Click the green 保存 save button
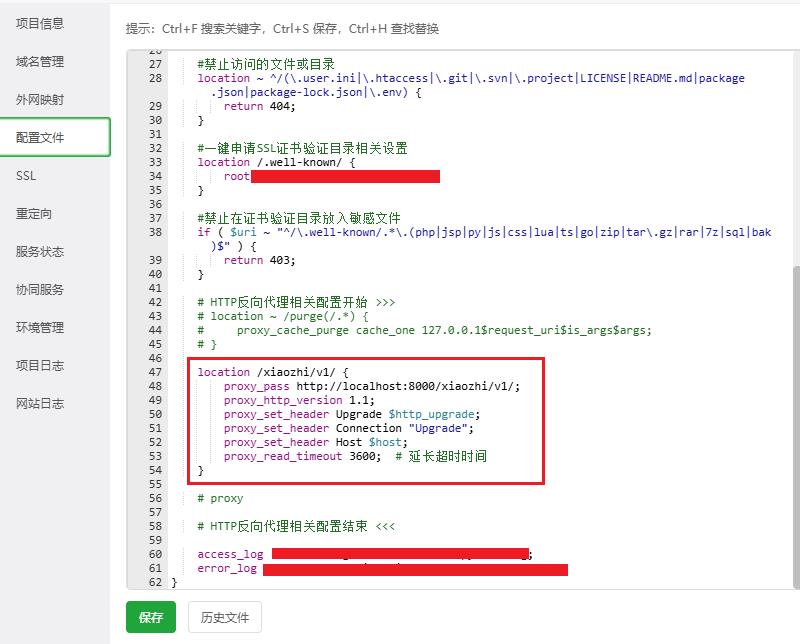Screen dimensions: 800x644 [150, 618]
